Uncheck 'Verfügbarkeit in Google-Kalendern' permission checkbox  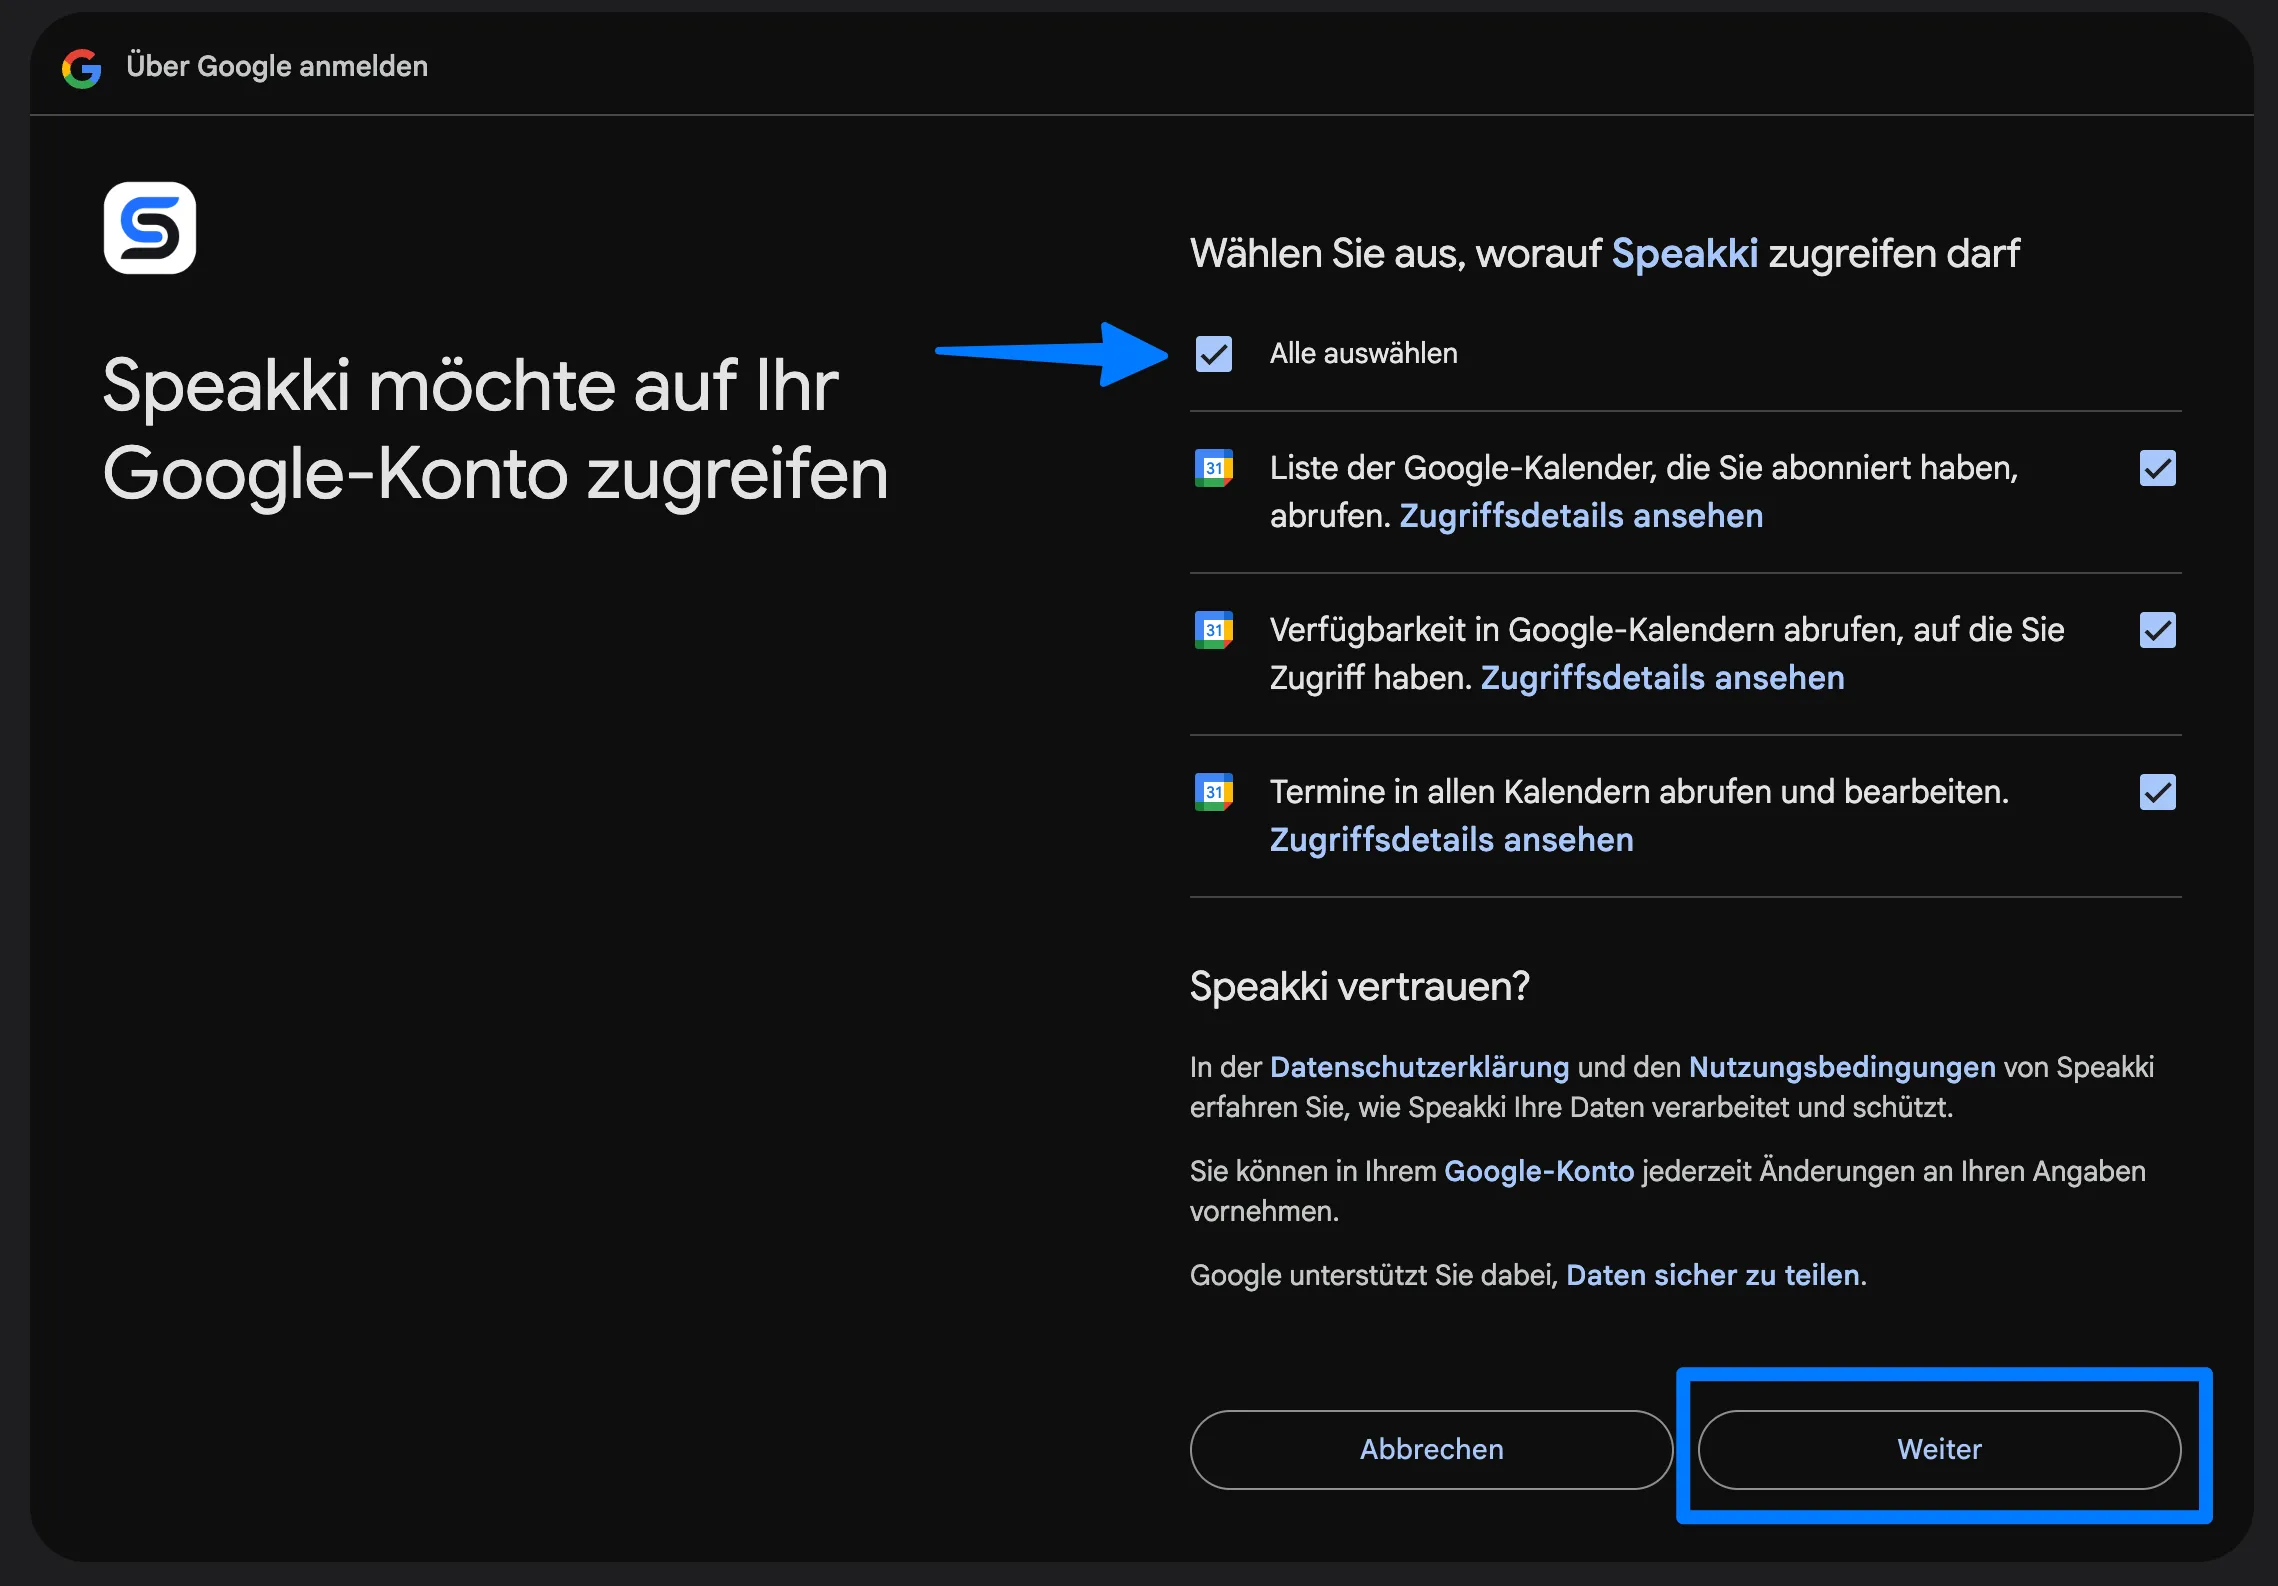tap(2158, 630)
